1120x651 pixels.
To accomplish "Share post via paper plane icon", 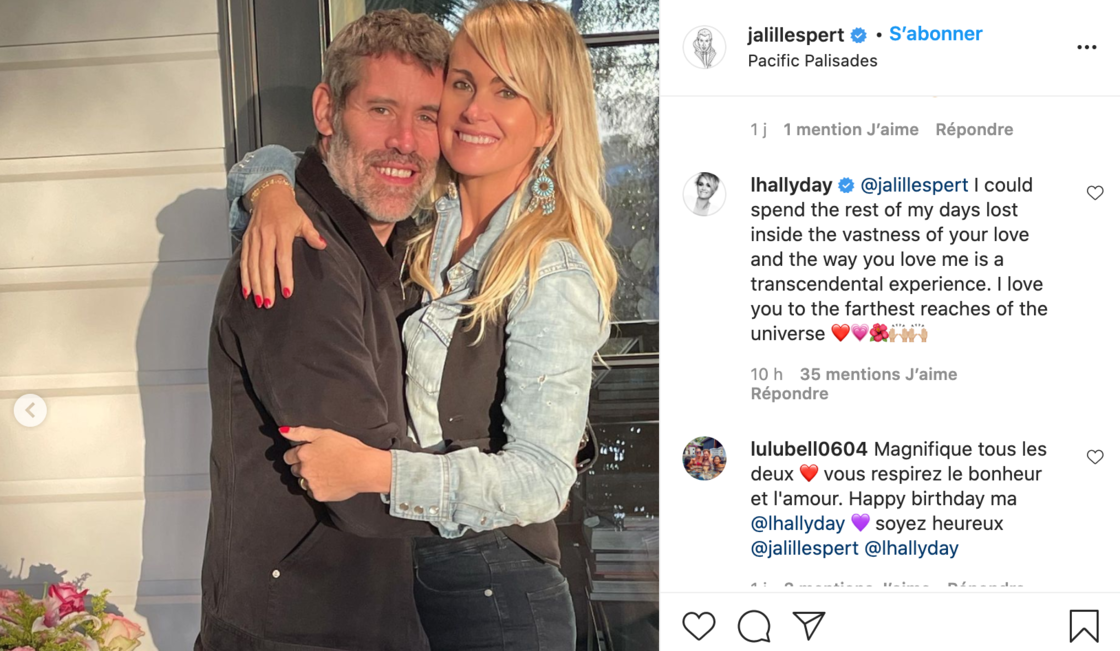I will point(809,625).
